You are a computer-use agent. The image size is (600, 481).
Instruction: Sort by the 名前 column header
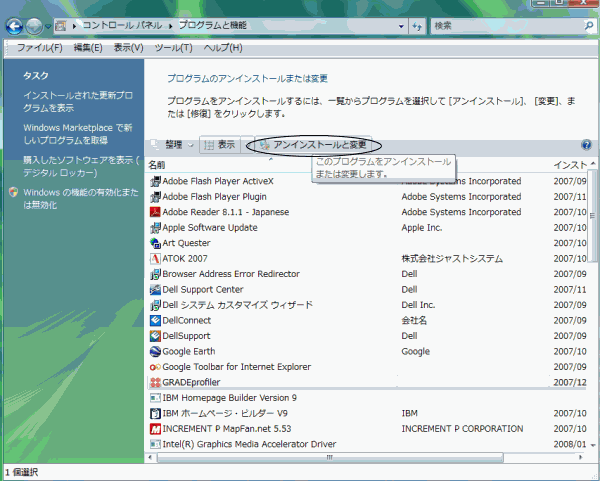click(157, 165)
